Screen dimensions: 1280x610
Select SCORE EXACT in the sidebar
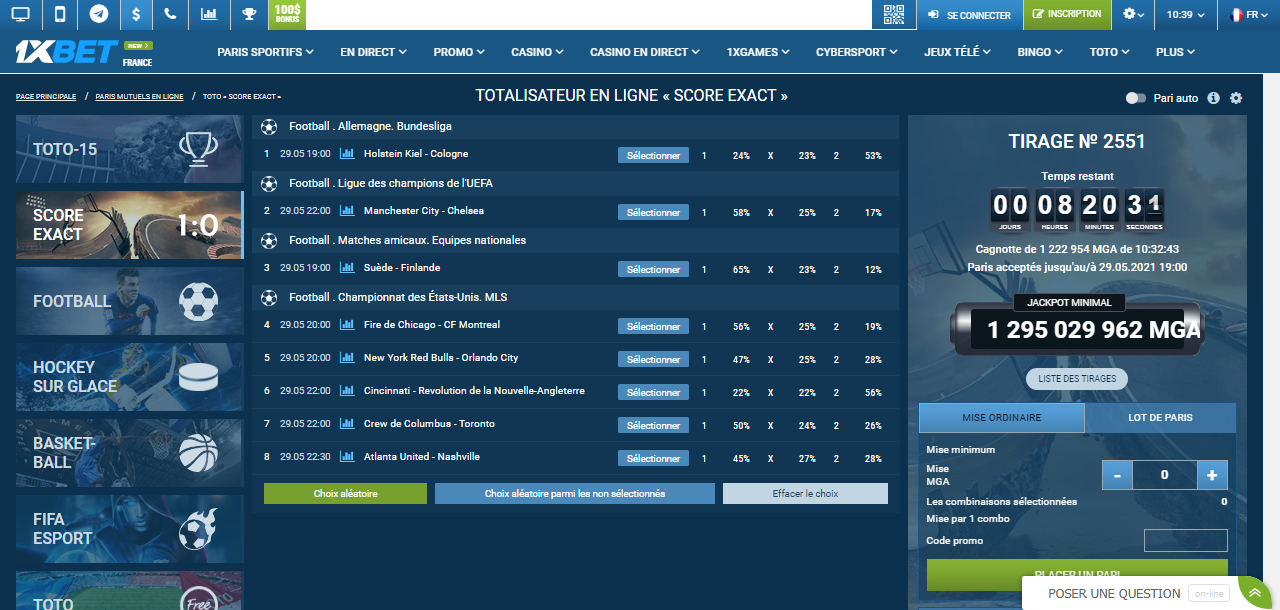pos(129,225)
